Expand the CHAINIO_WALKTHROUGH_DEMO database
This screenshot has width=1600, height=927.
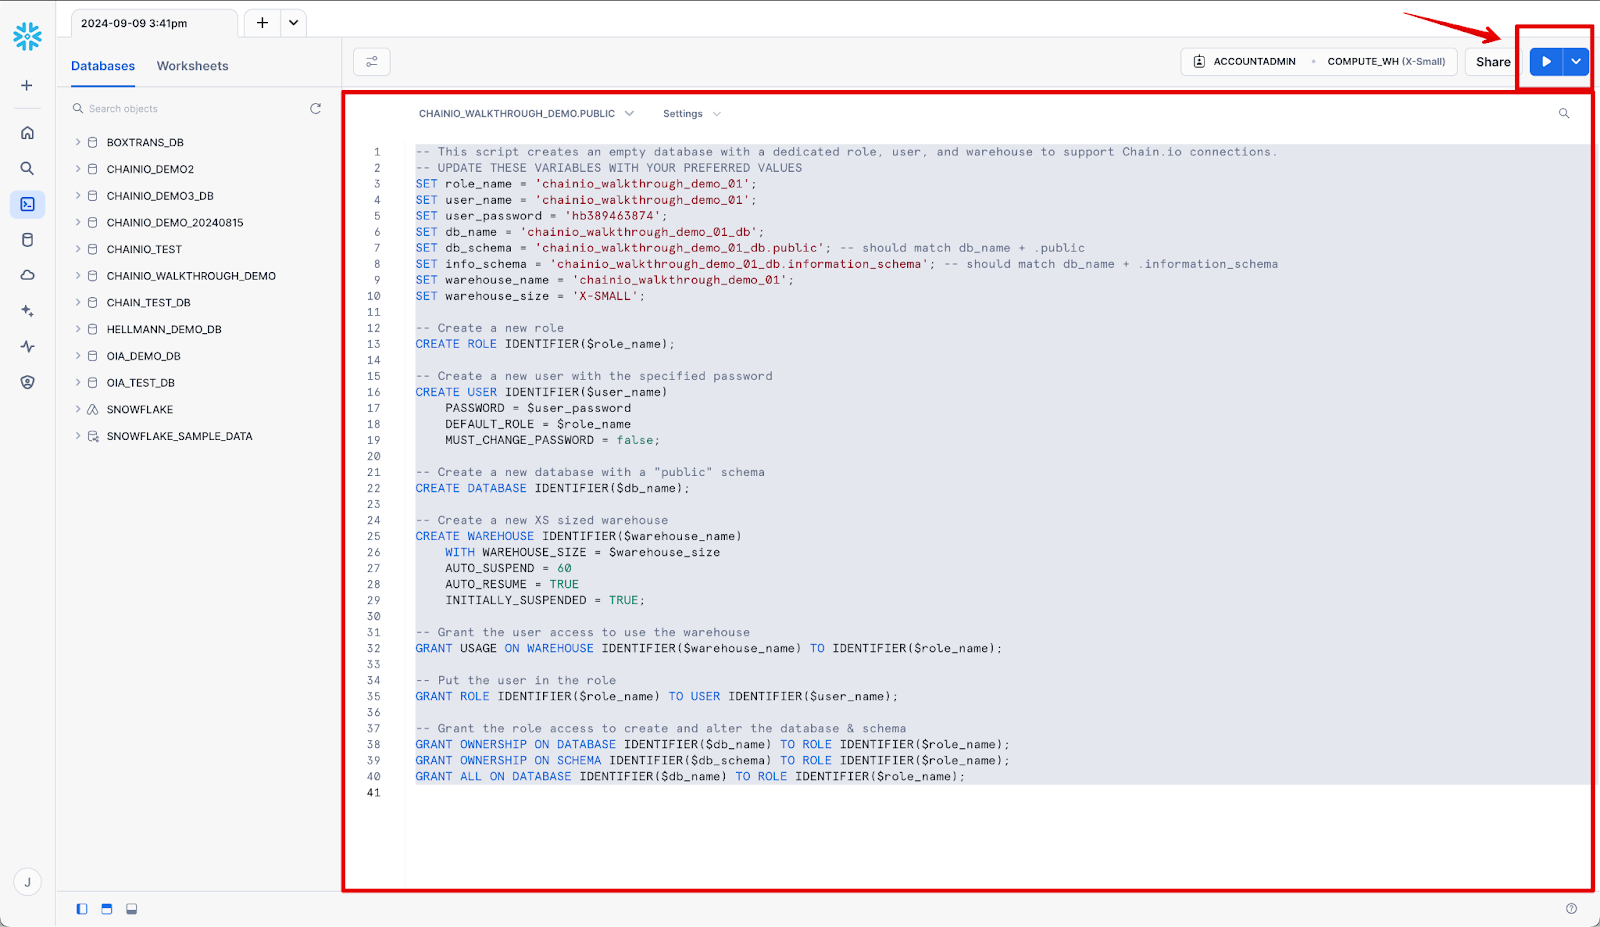click(x=78, y=276)
